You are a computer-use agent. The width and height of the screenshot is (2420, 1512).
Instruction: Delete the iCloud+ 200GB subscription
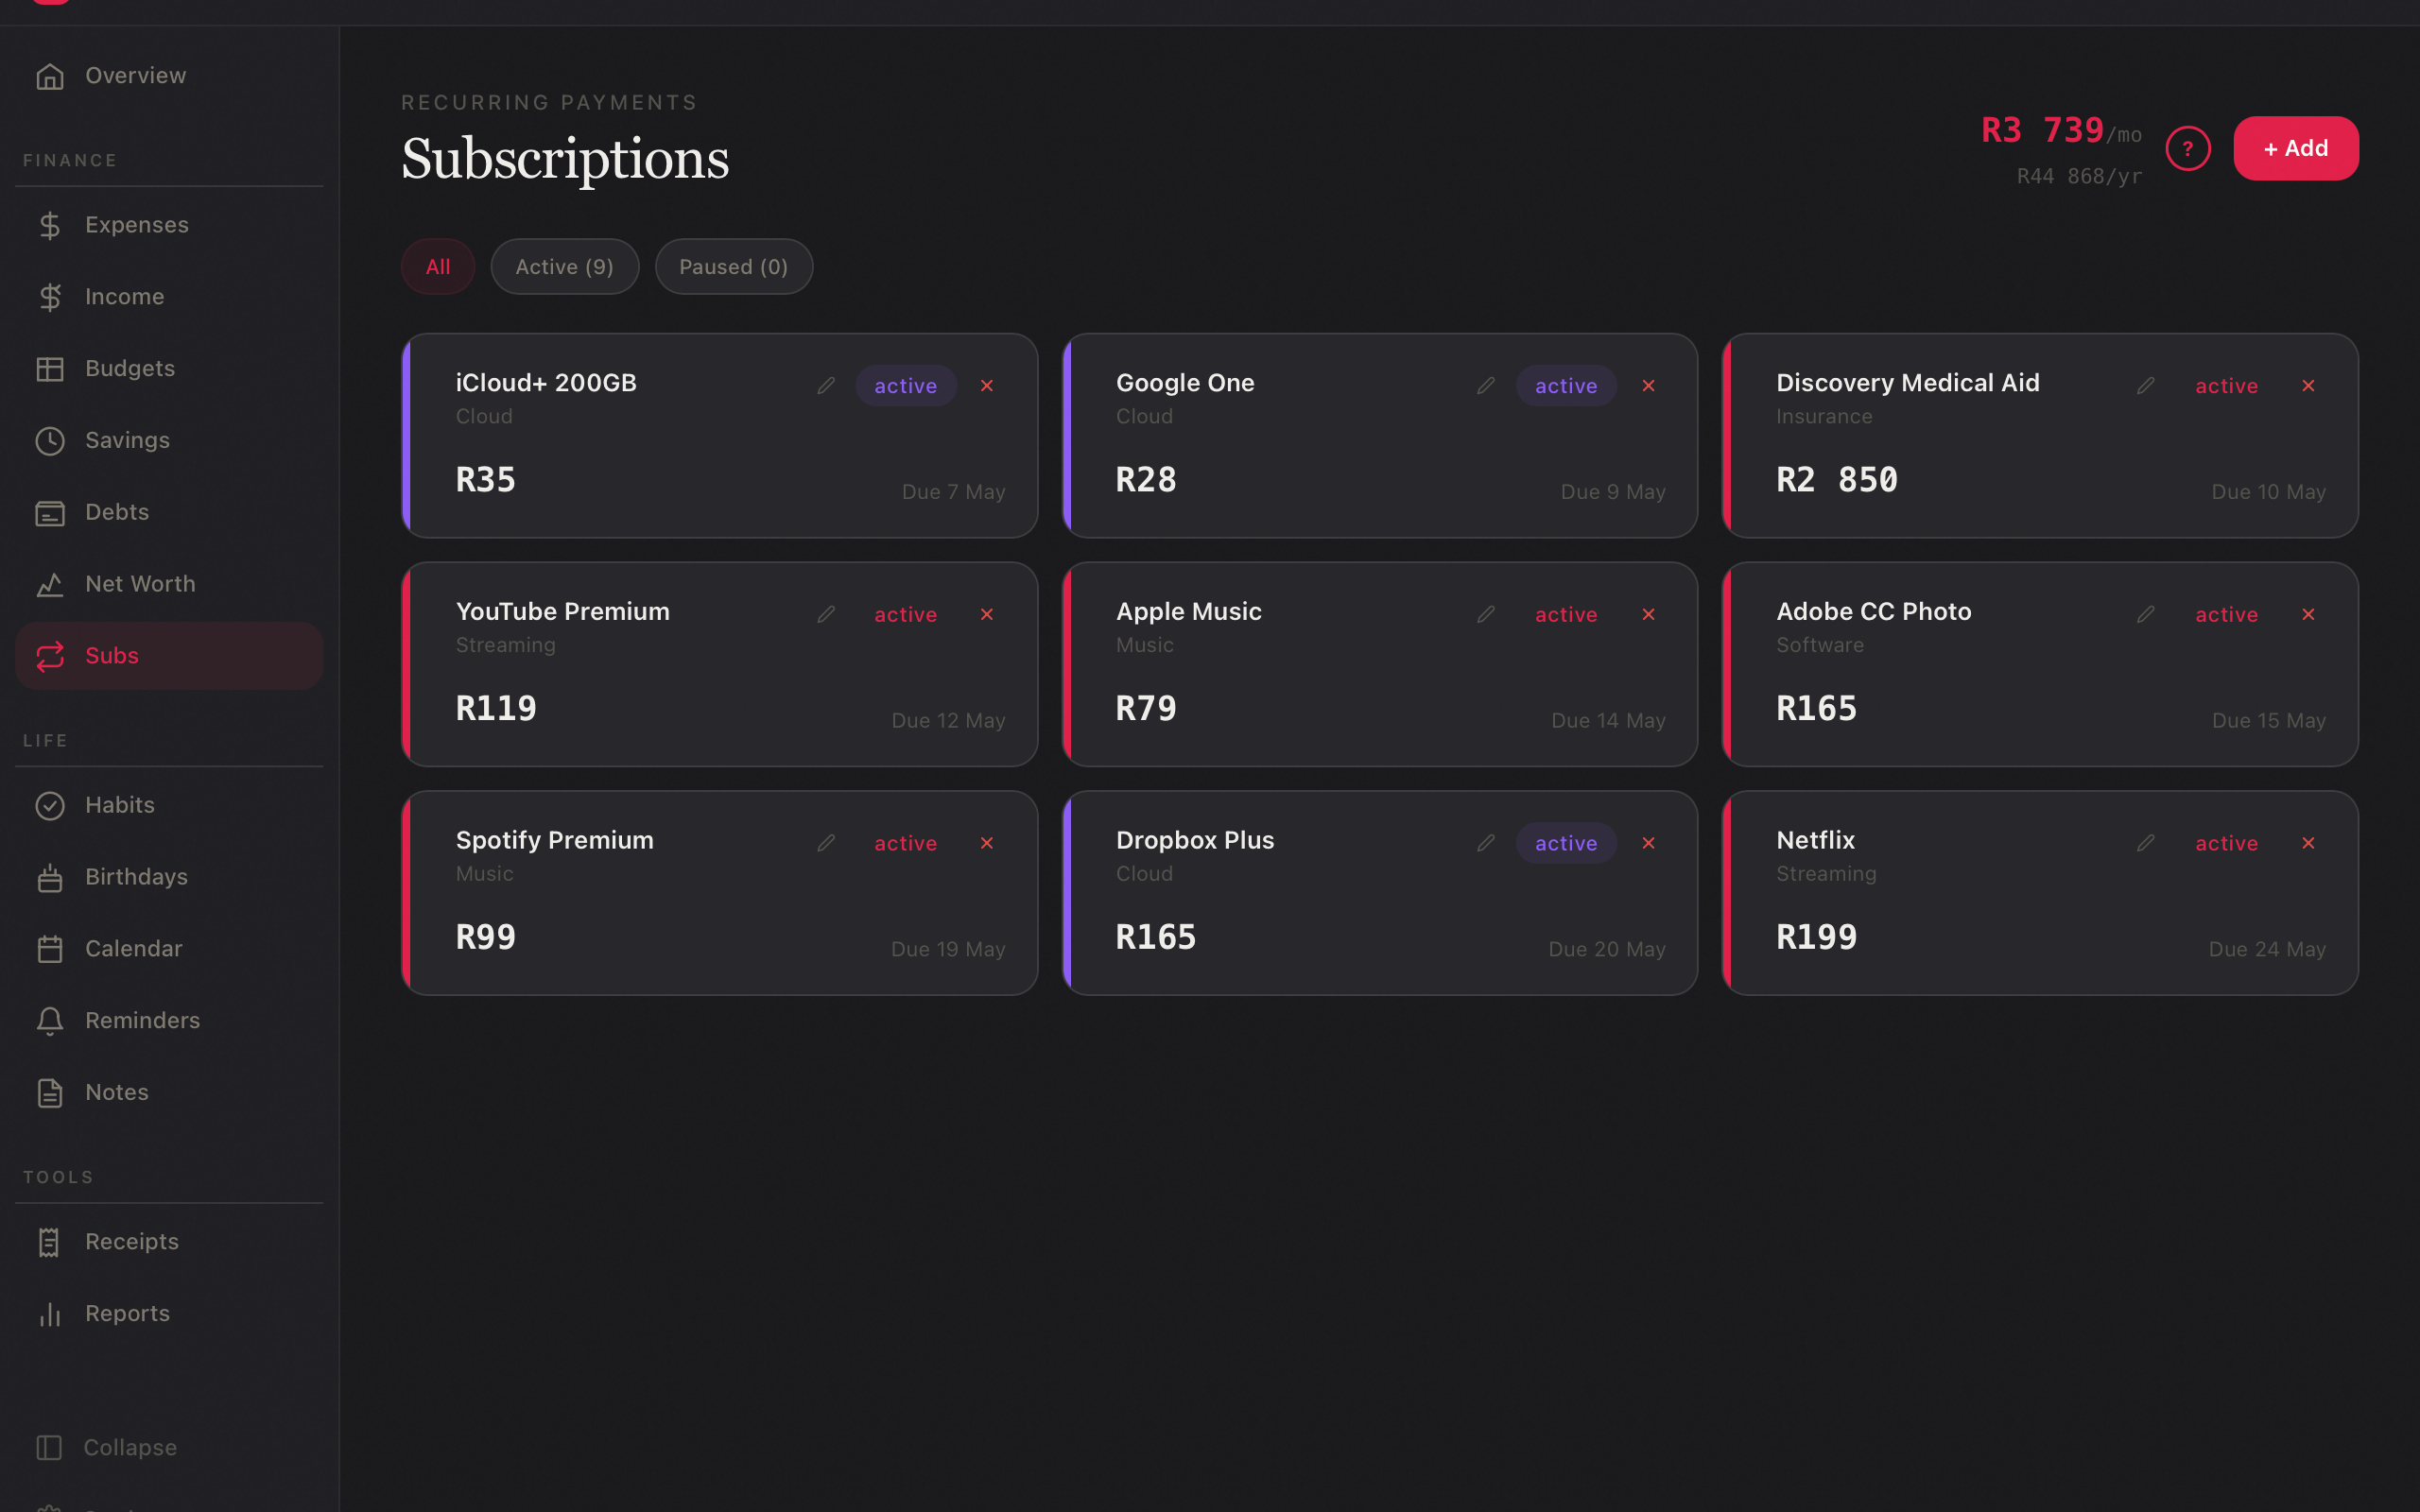(987, 386)
